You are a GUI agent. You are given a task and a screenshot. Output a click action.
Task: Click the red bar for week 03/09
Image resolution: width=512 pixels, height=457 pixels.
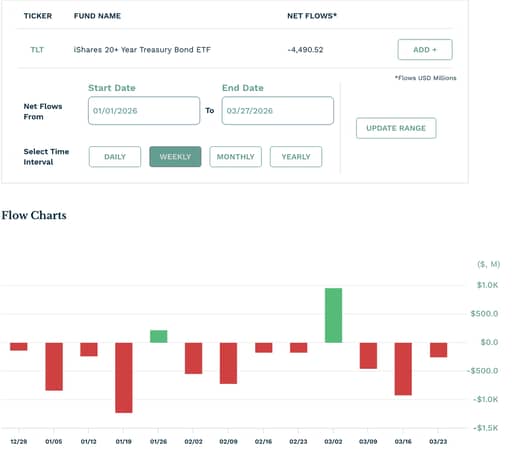click(368, 356)
